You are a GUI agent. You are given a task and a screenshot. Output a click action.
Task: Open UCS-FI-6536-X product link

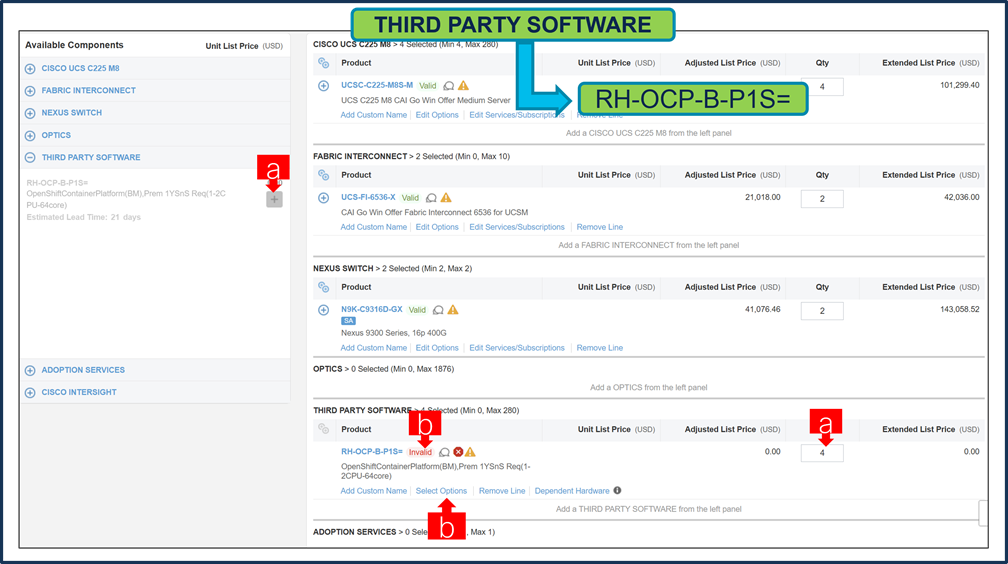[x=368, y=197]
